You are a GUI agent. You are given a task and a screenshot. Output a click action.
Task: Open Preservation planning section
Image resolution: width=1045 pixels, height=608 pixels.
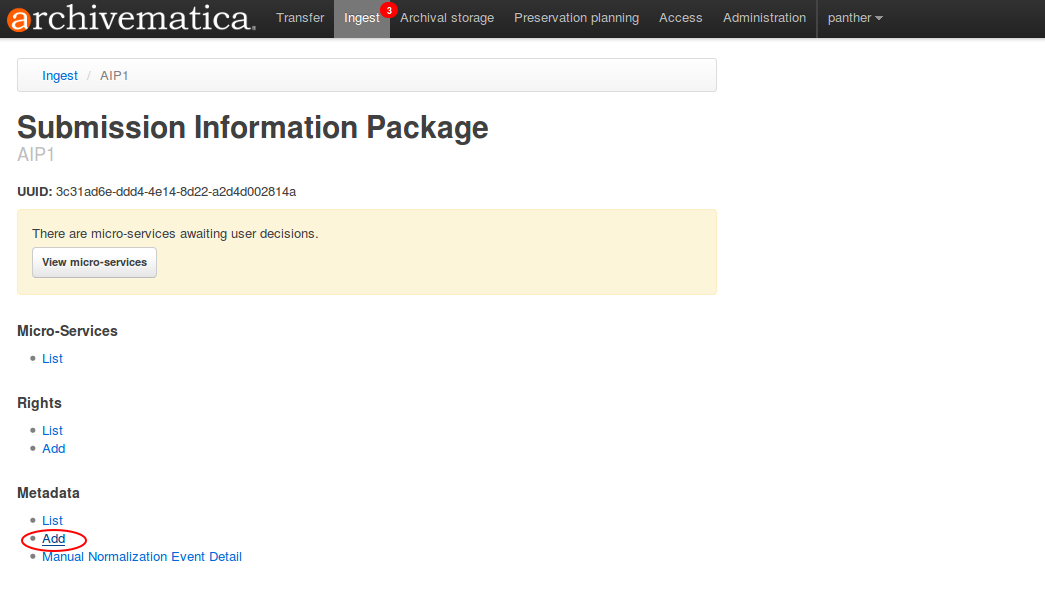click(x=576, y=18)
